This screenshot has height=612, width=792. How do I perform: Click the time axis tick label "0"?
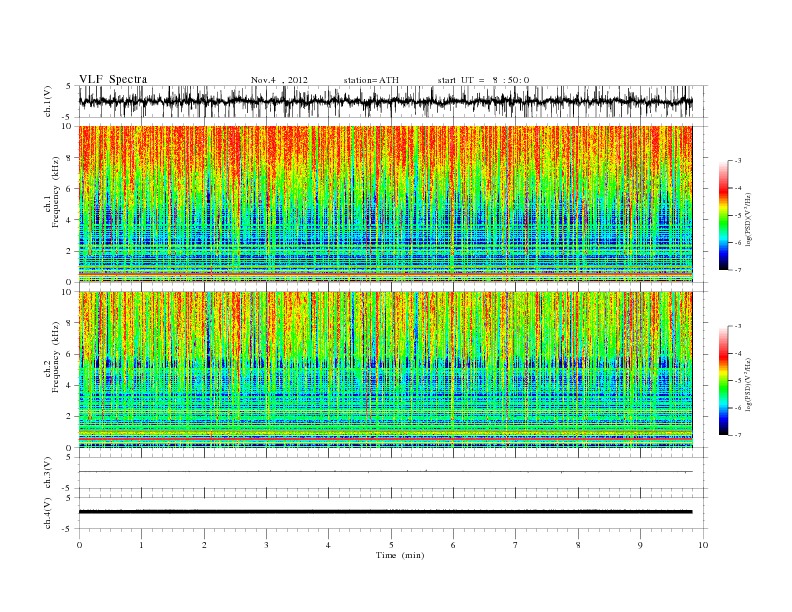(x=79, y=545)
